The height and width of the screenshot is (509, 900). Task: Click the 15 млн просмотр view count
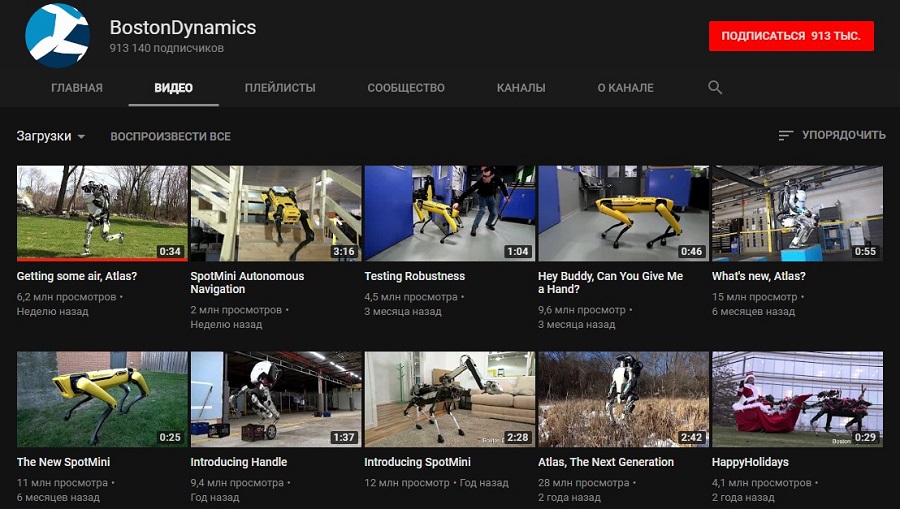coord(755,297)
